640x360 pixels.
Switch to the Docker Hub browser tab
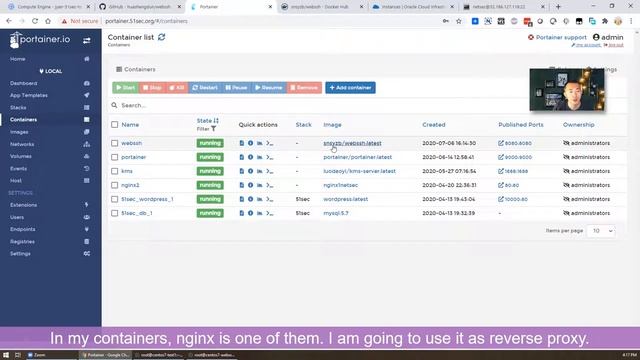[322, 7]
